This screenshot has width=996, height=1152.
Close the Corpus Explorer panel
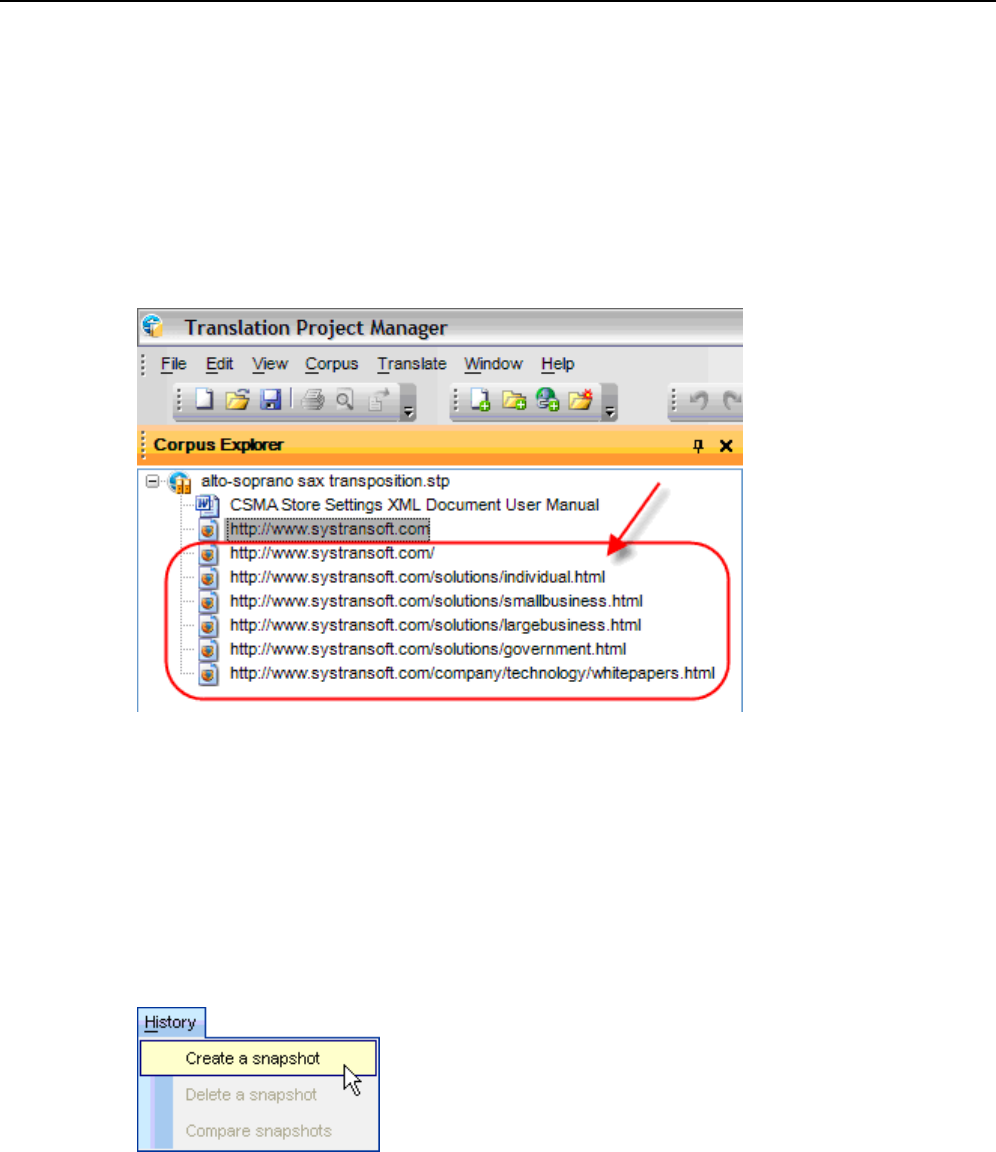tap(726, 446)
